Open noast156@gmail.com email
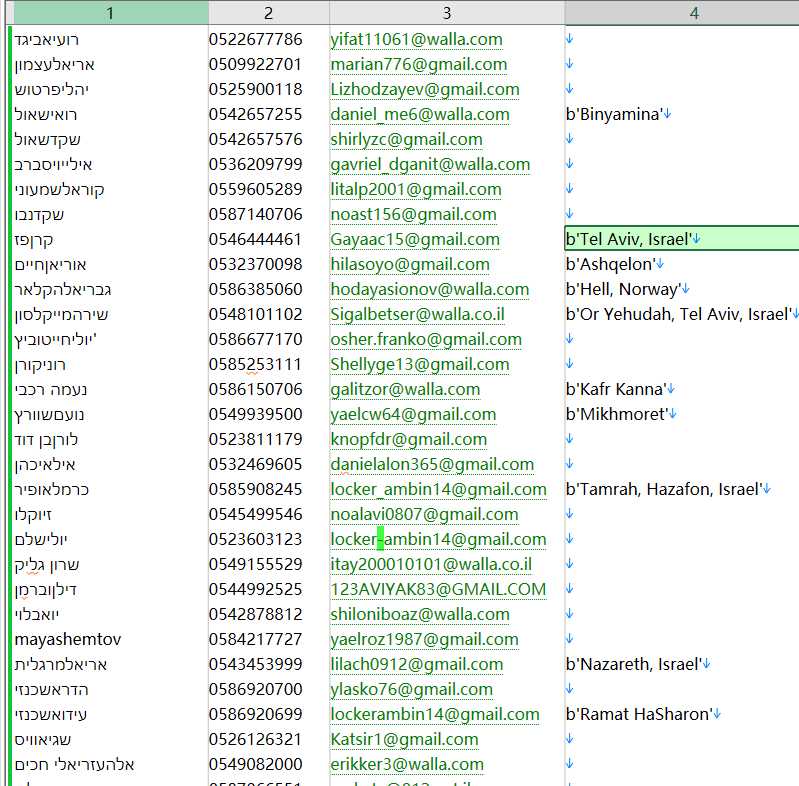This screenshot has height=786, width=799. 413,214
